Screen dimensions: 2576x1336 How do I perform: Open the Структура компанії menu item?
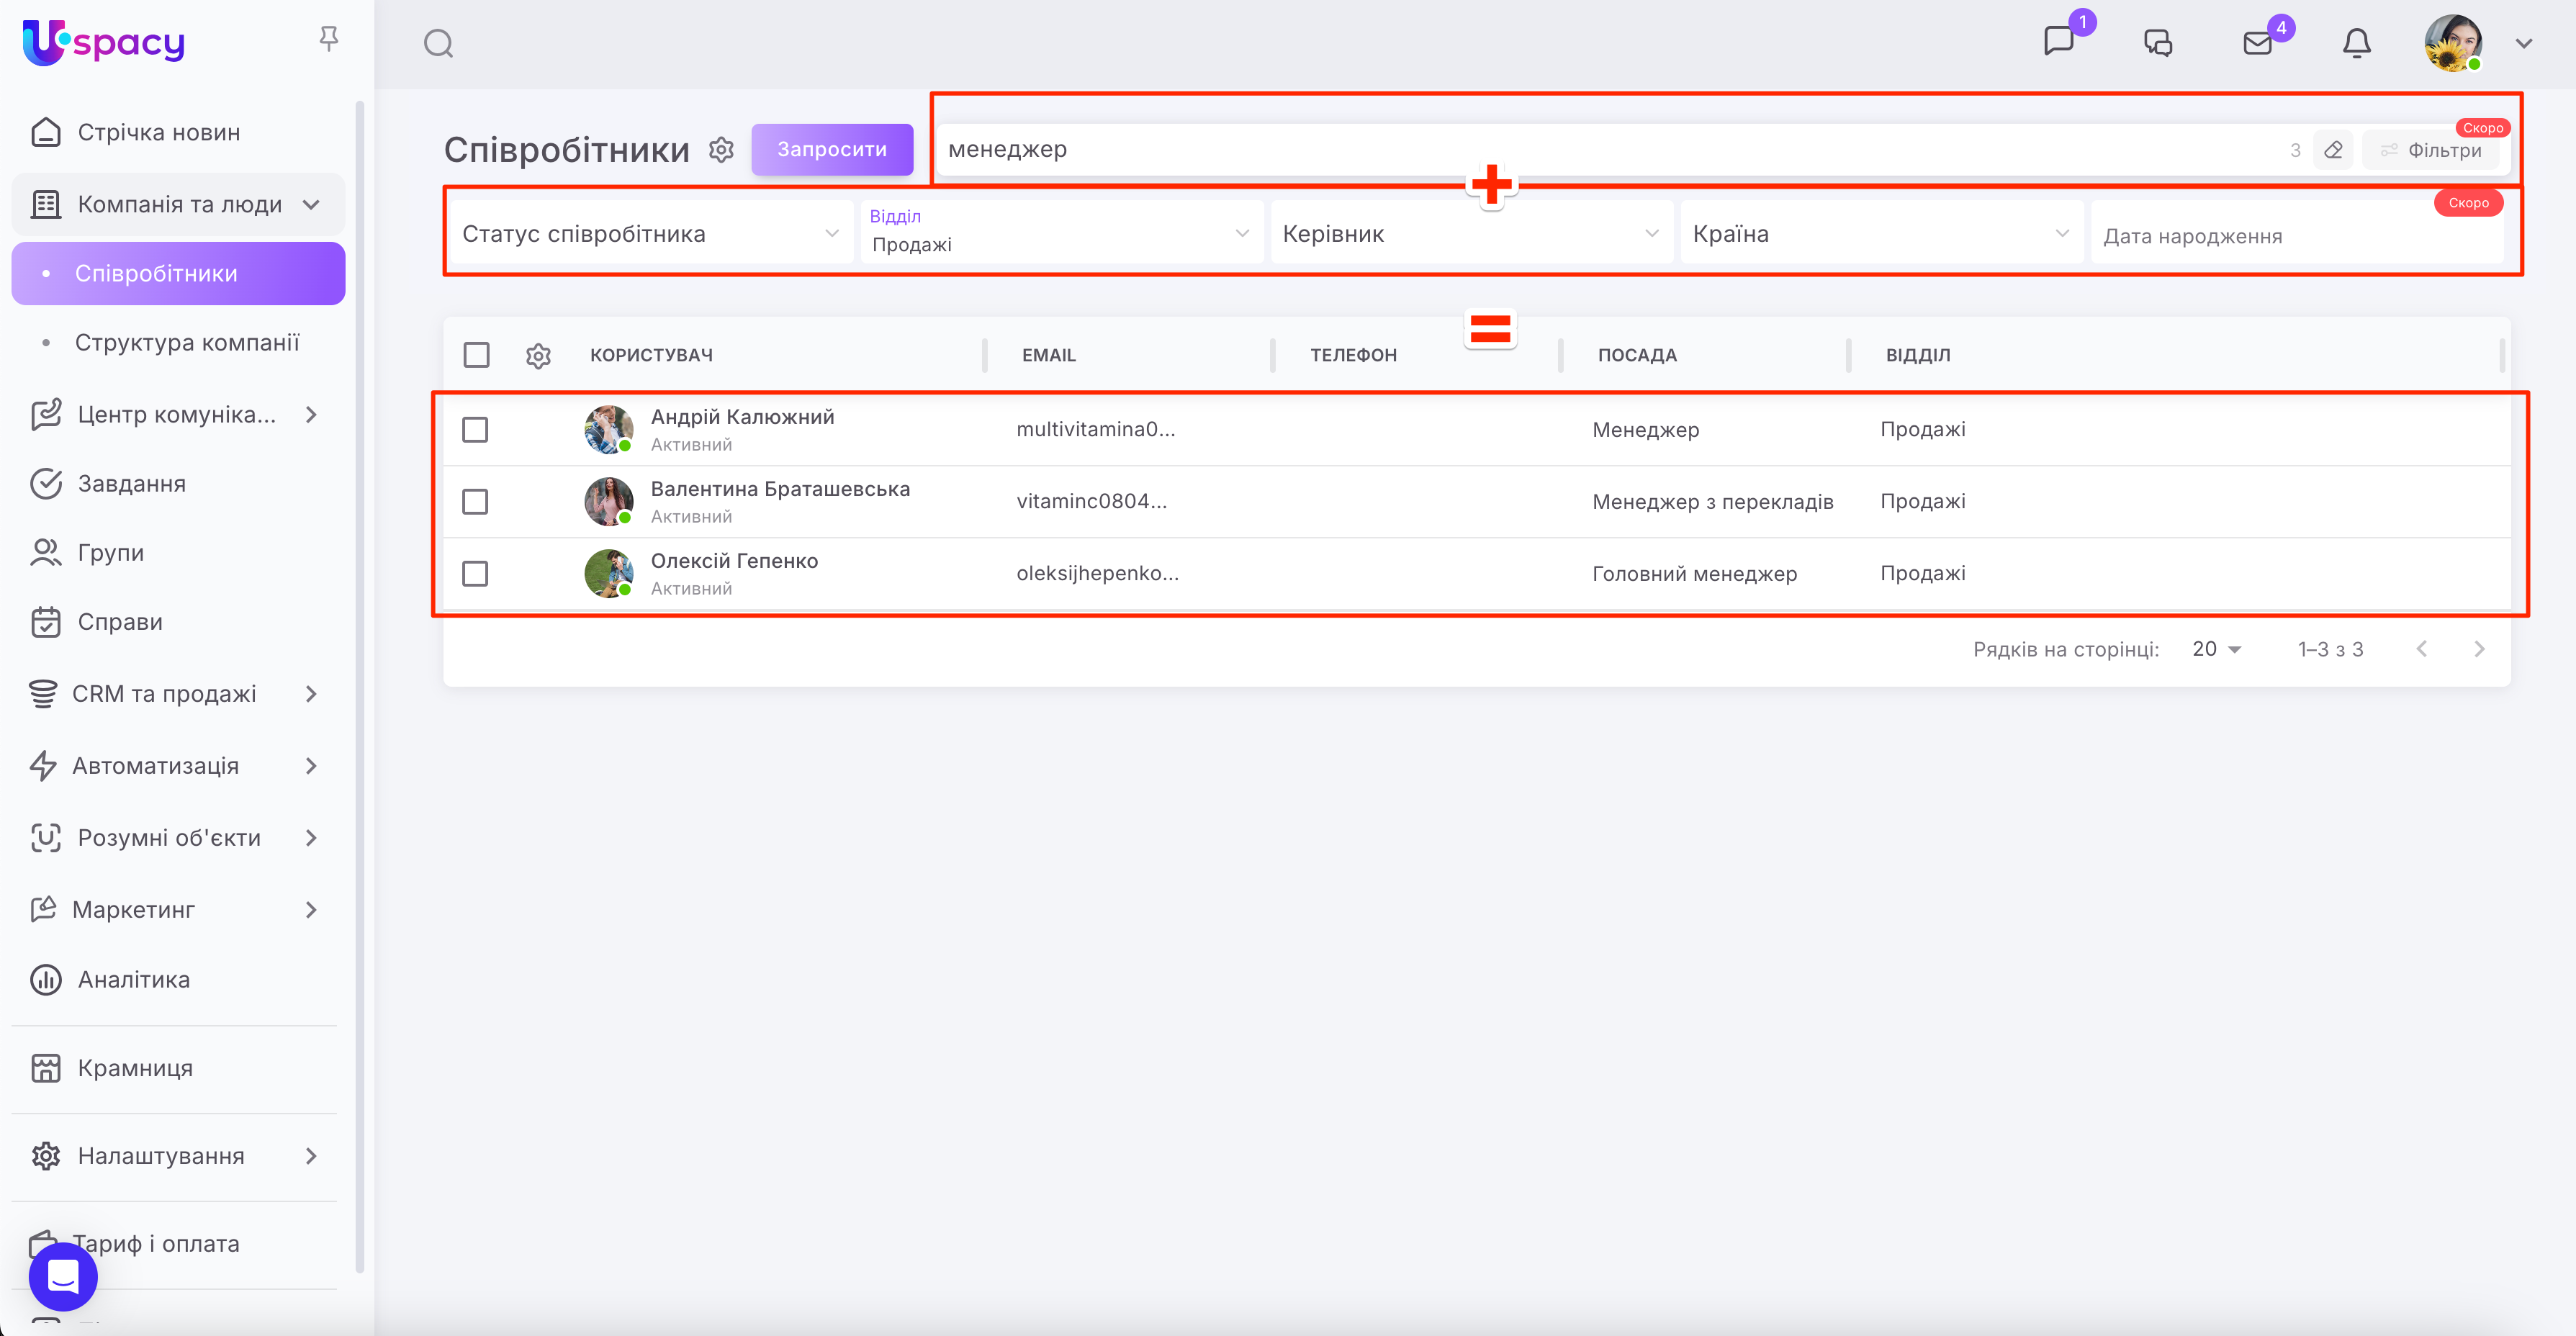[x=187, y=343]
